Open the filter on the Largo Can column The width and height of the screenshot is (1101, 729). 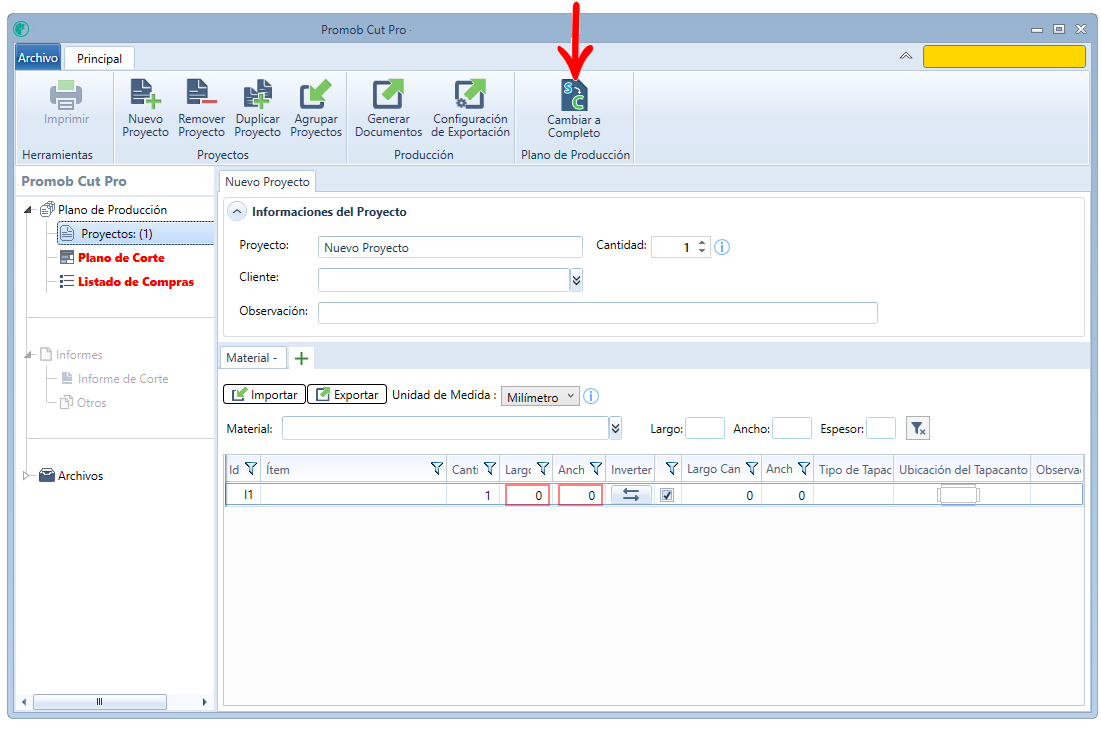pyautogui.click(x=752, y=468)
